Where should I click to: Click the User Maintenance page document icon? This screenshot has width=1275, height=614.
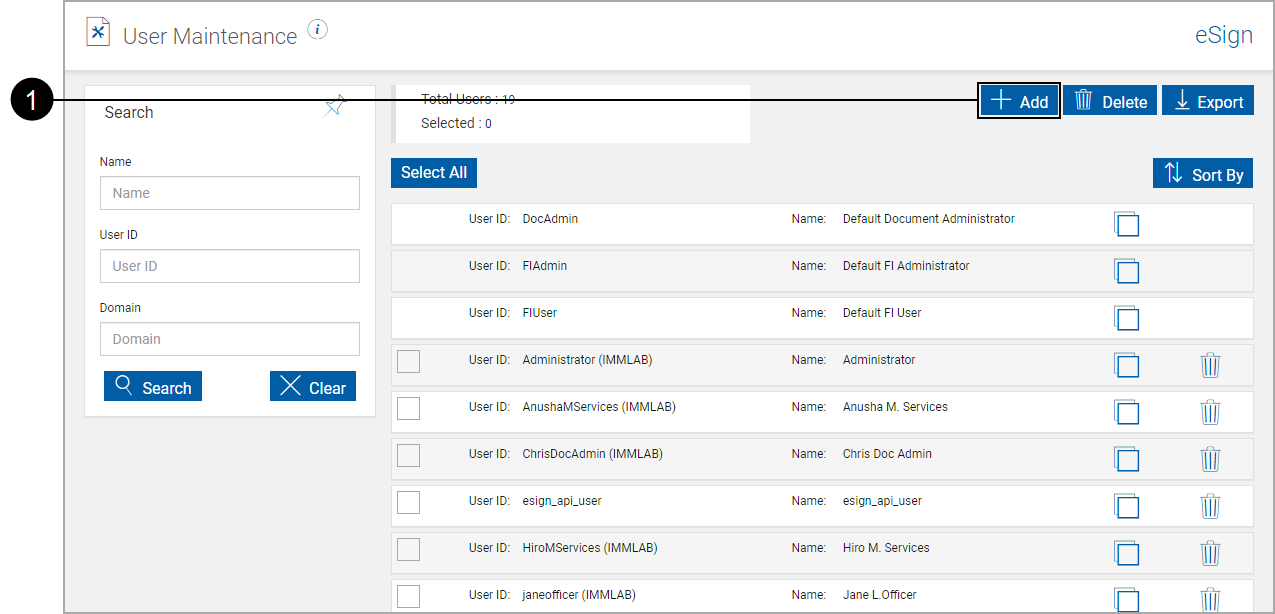point(98,33)
